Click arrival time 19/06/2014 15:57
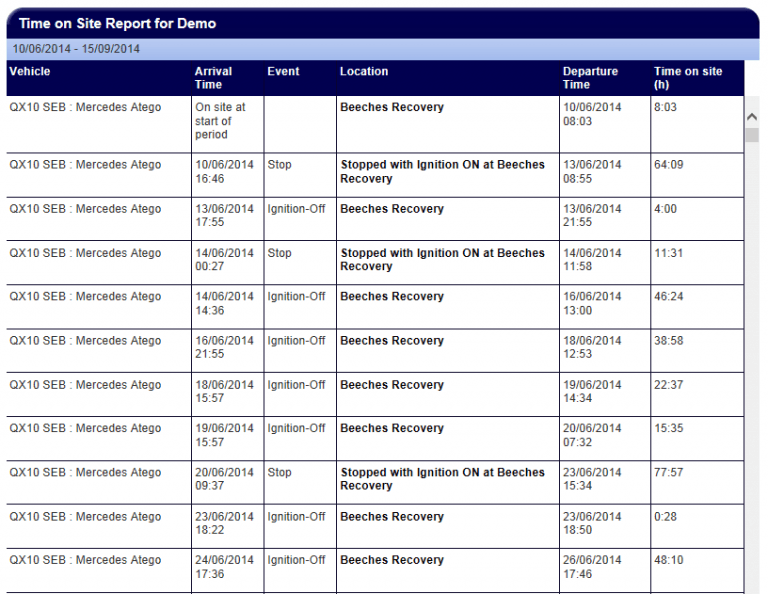768x594 pixels. 224,435
